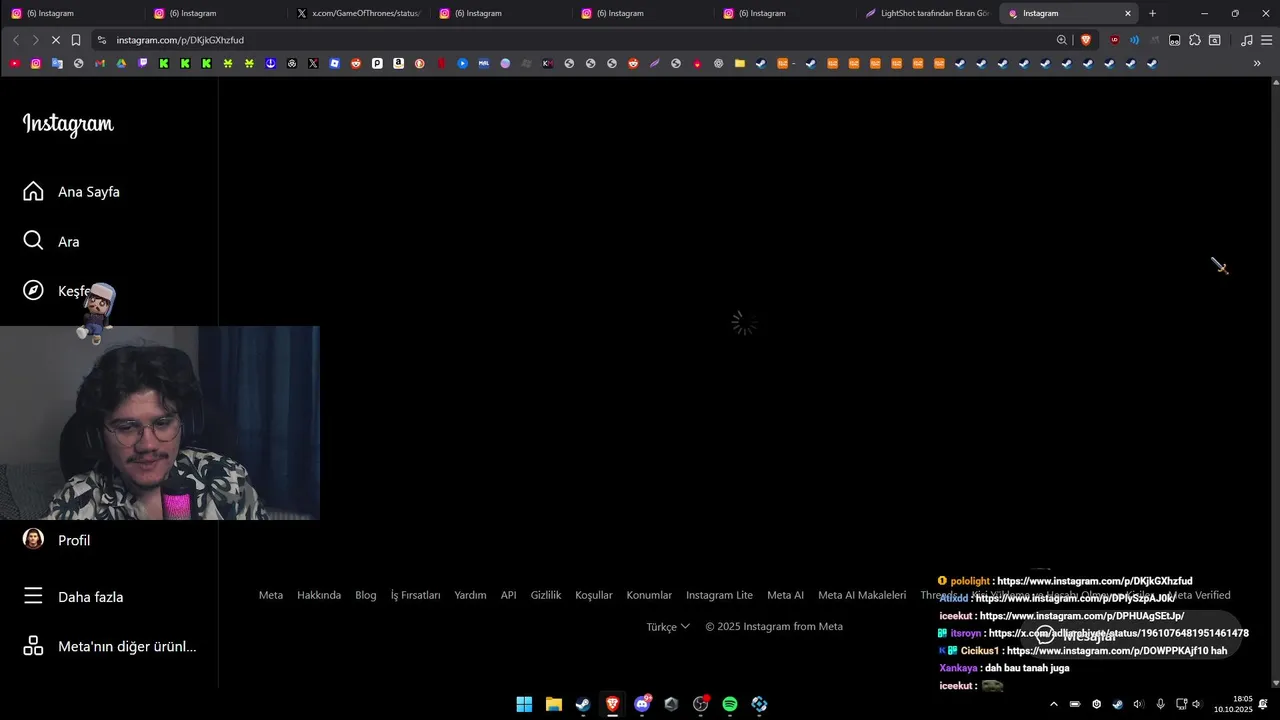View site info icon beside the URL
Viewport: 1280px width, 720px height.
point(101,40)
